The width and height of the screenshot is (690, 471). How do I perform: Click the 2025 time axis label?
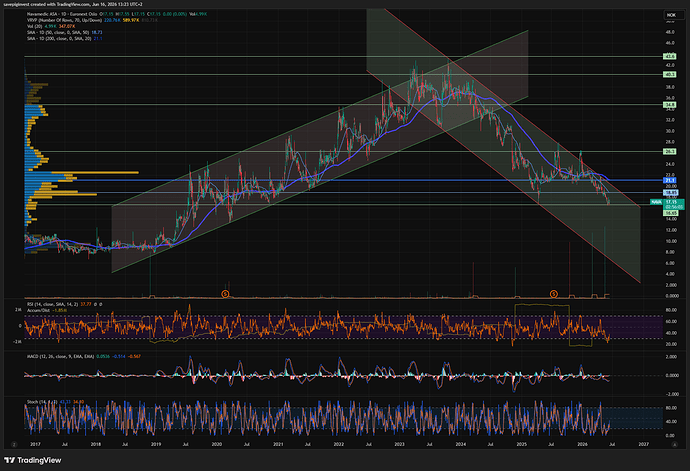point(521,445)
